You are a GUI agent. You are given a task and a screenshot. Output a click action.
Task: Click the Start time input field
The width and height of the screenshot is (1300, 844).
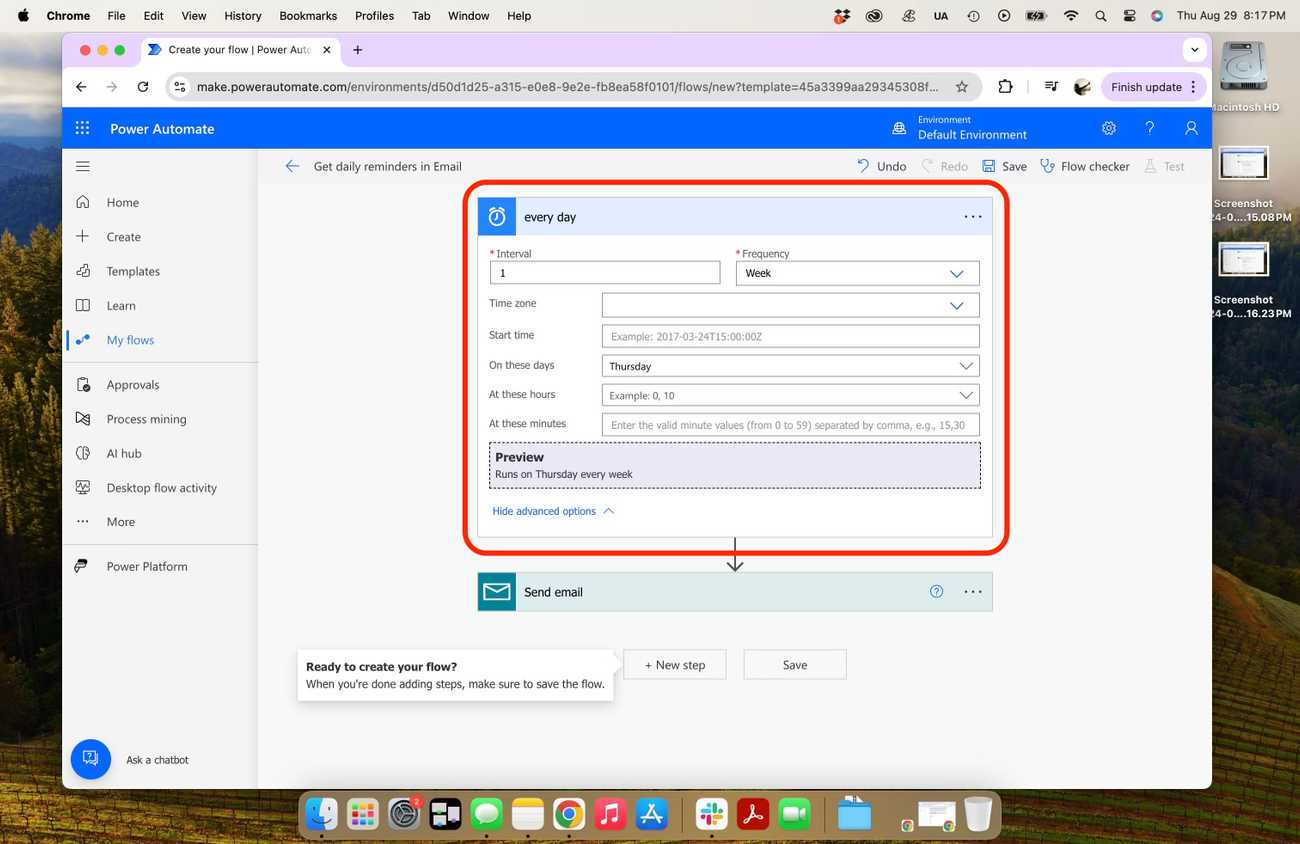click(790, 336)
